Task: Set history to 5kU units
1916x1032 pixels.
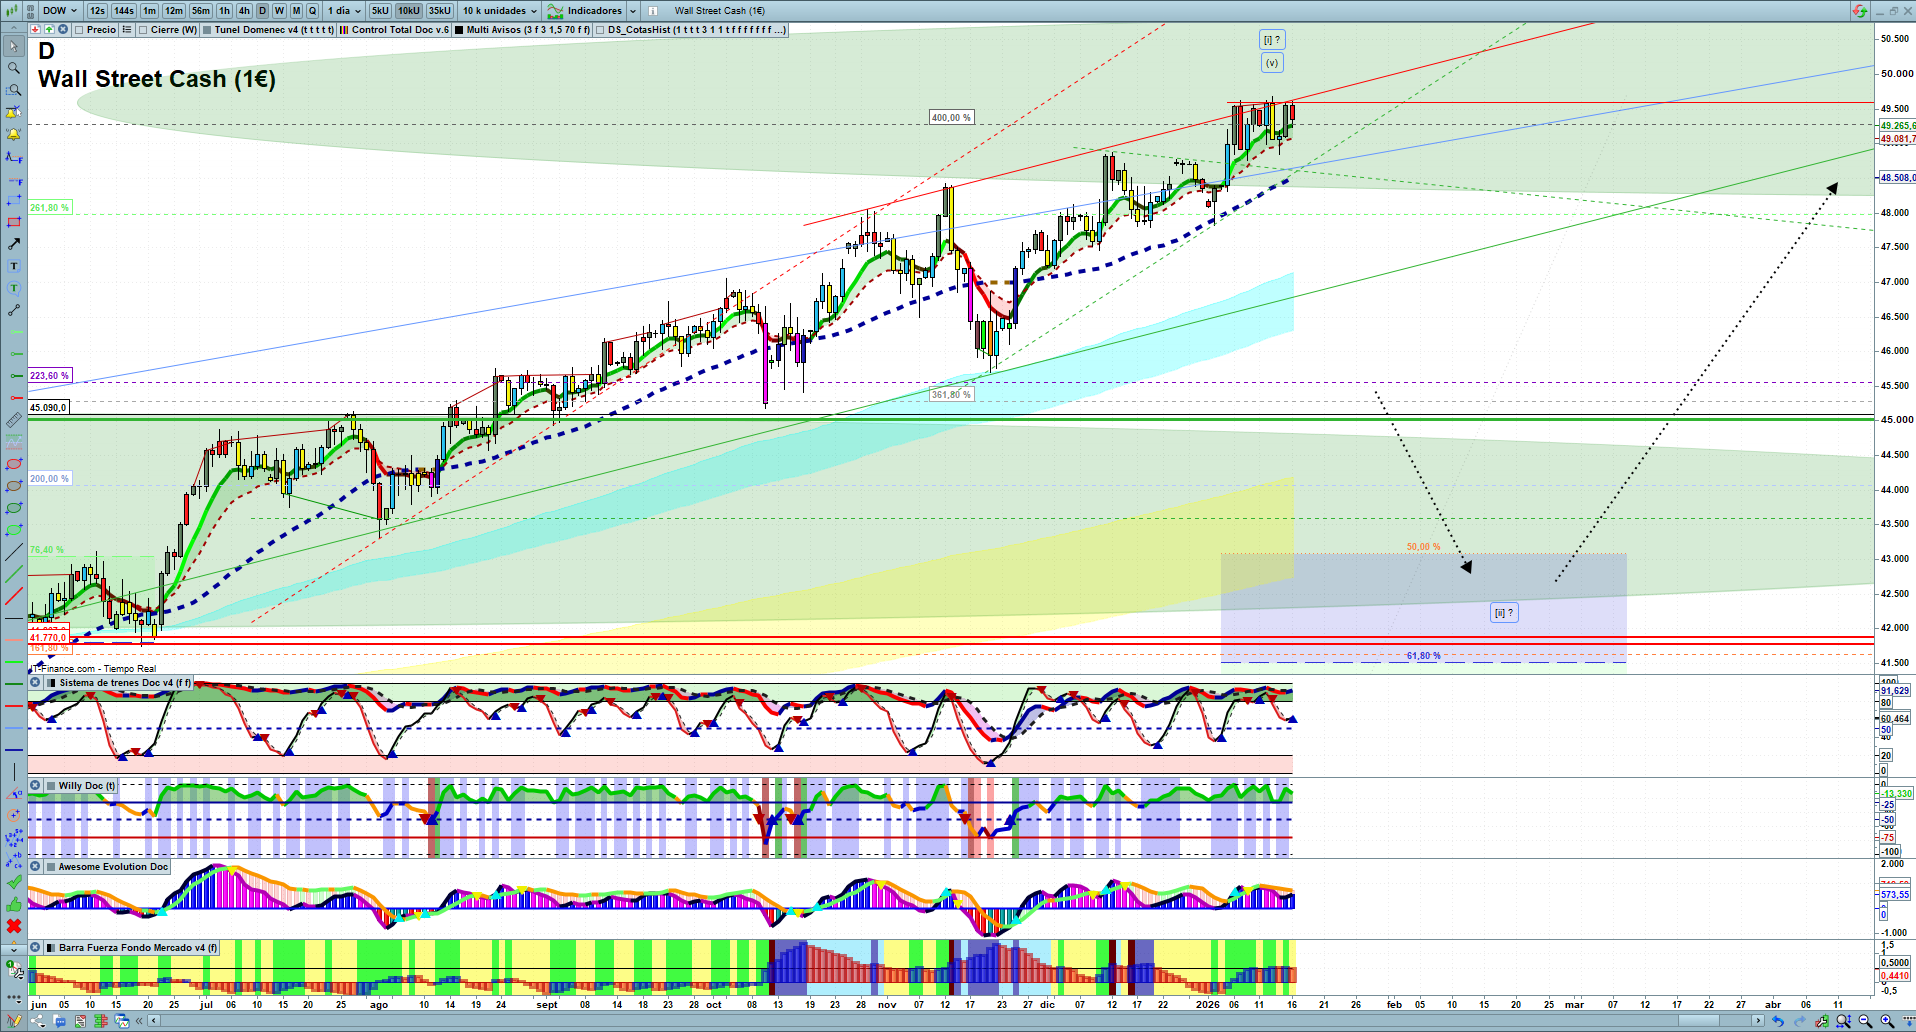Action: [x=380, y=11]
